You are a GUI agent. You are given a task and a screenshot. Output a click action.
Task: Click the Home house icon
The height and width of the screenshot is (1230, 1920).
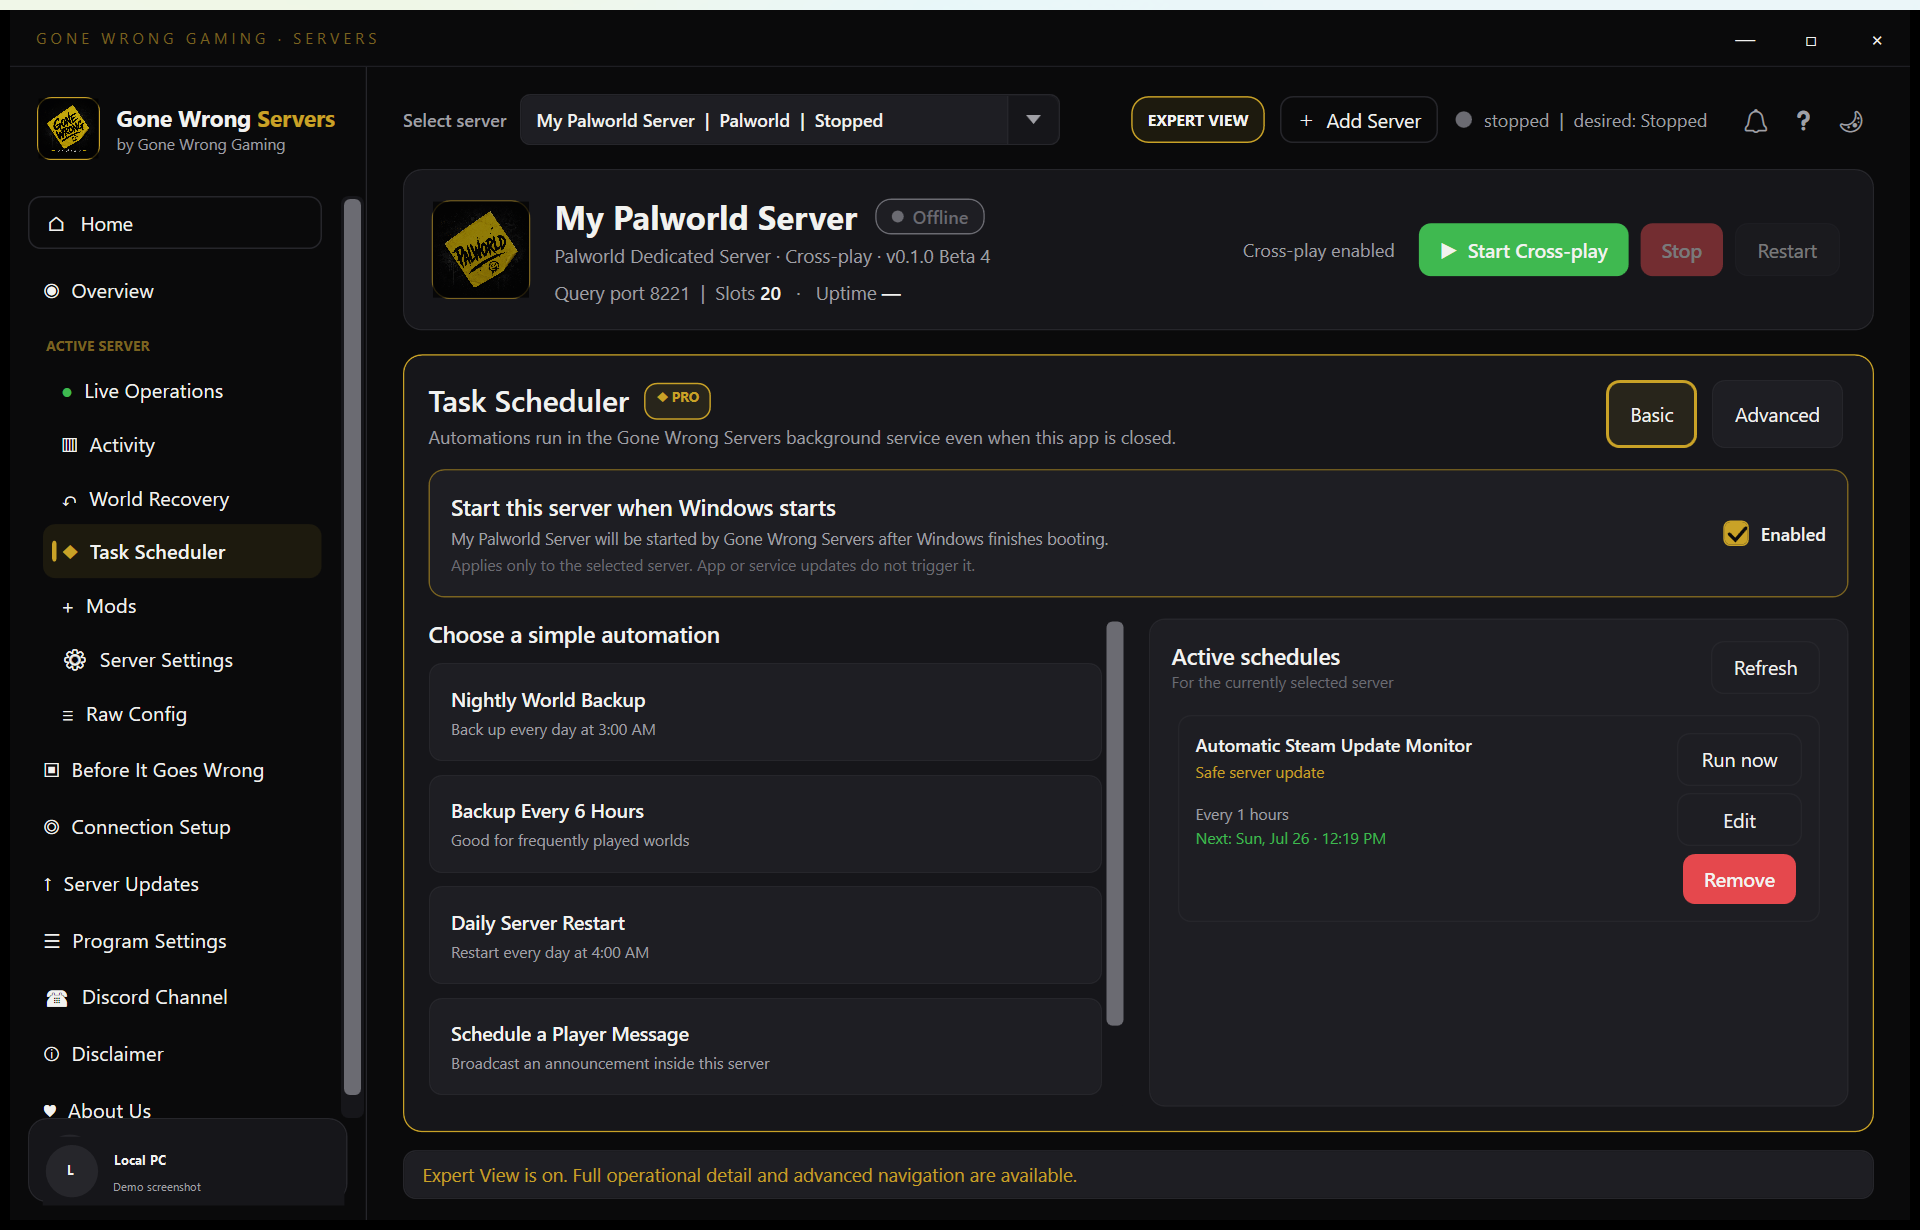coord(57,224)
